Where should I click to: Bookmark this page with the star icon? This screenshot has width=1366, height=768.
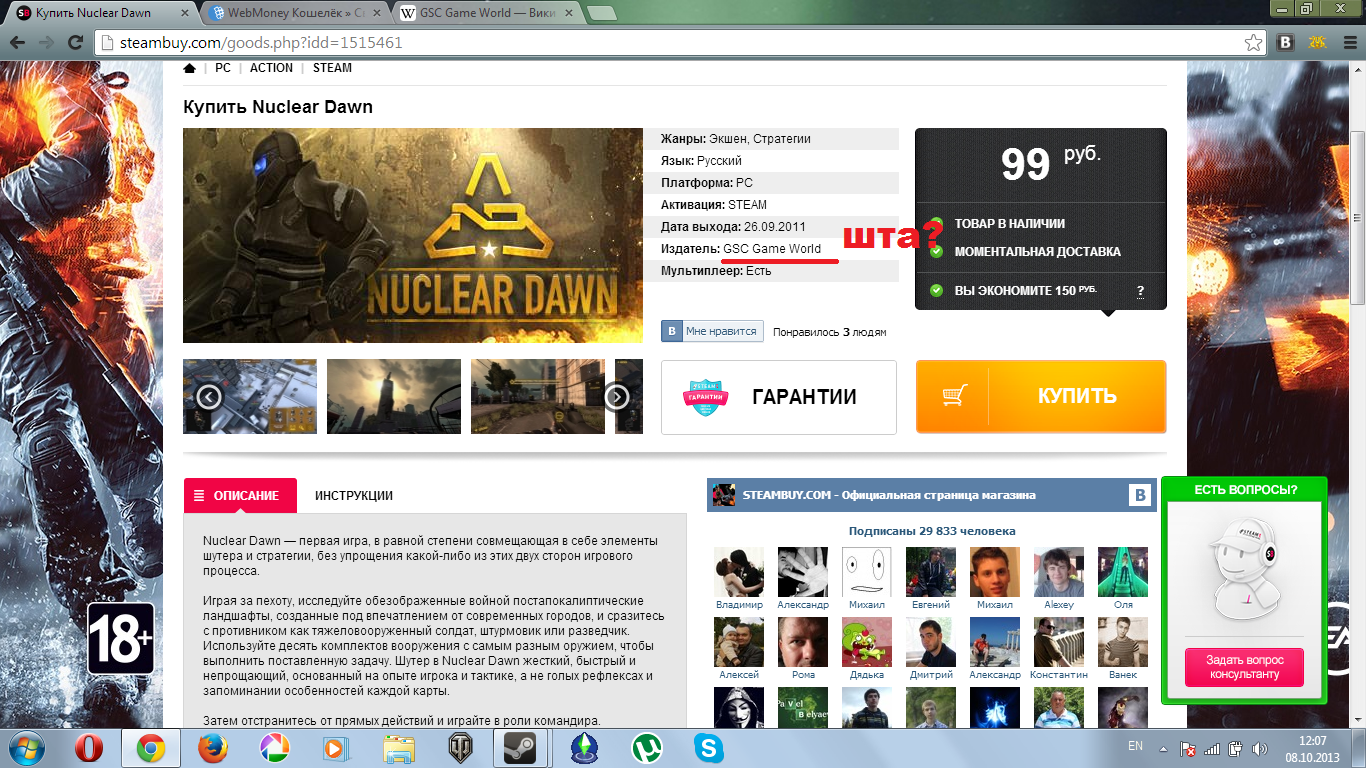[x=1253, y=43]
